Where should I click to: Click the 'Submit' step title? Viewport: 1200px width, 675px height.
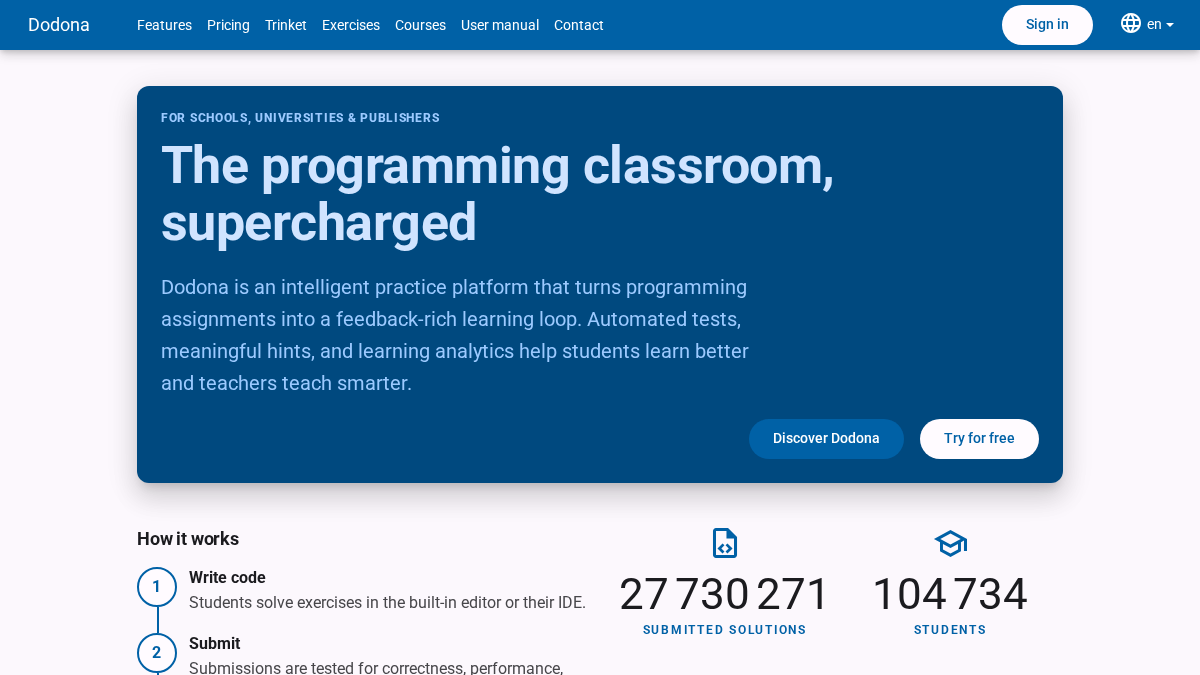(214, 643)
